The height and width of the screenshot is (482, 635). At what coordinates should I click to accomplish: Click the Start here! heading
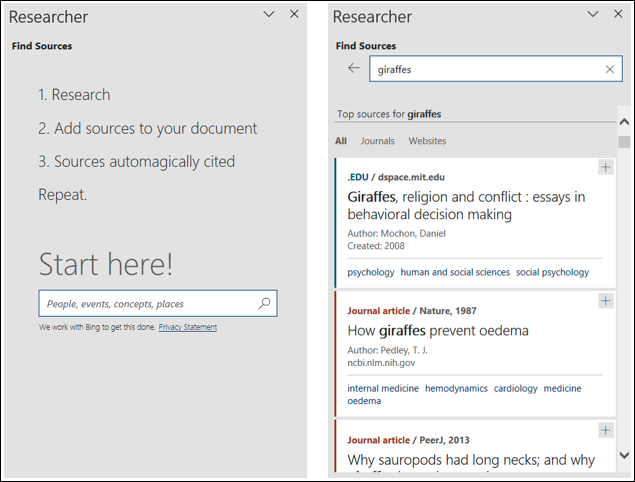click(106, 264)
